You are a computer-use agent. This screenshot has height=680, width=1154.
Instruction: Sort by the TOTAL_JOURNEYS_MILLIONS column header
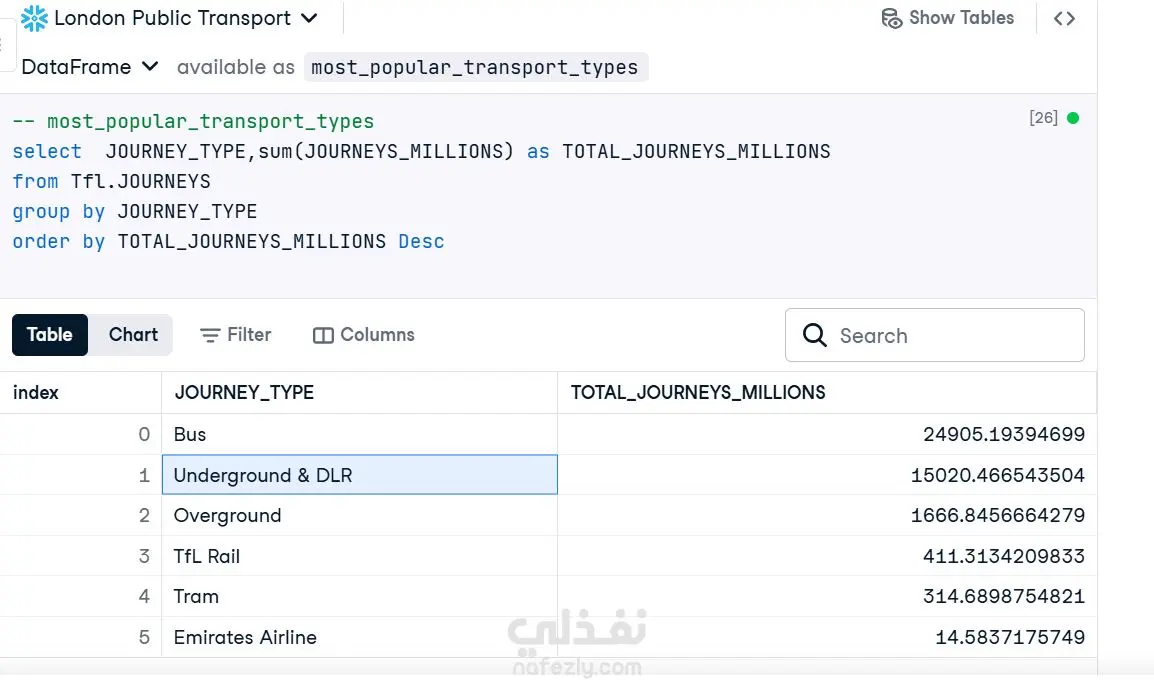click(698, 393)
